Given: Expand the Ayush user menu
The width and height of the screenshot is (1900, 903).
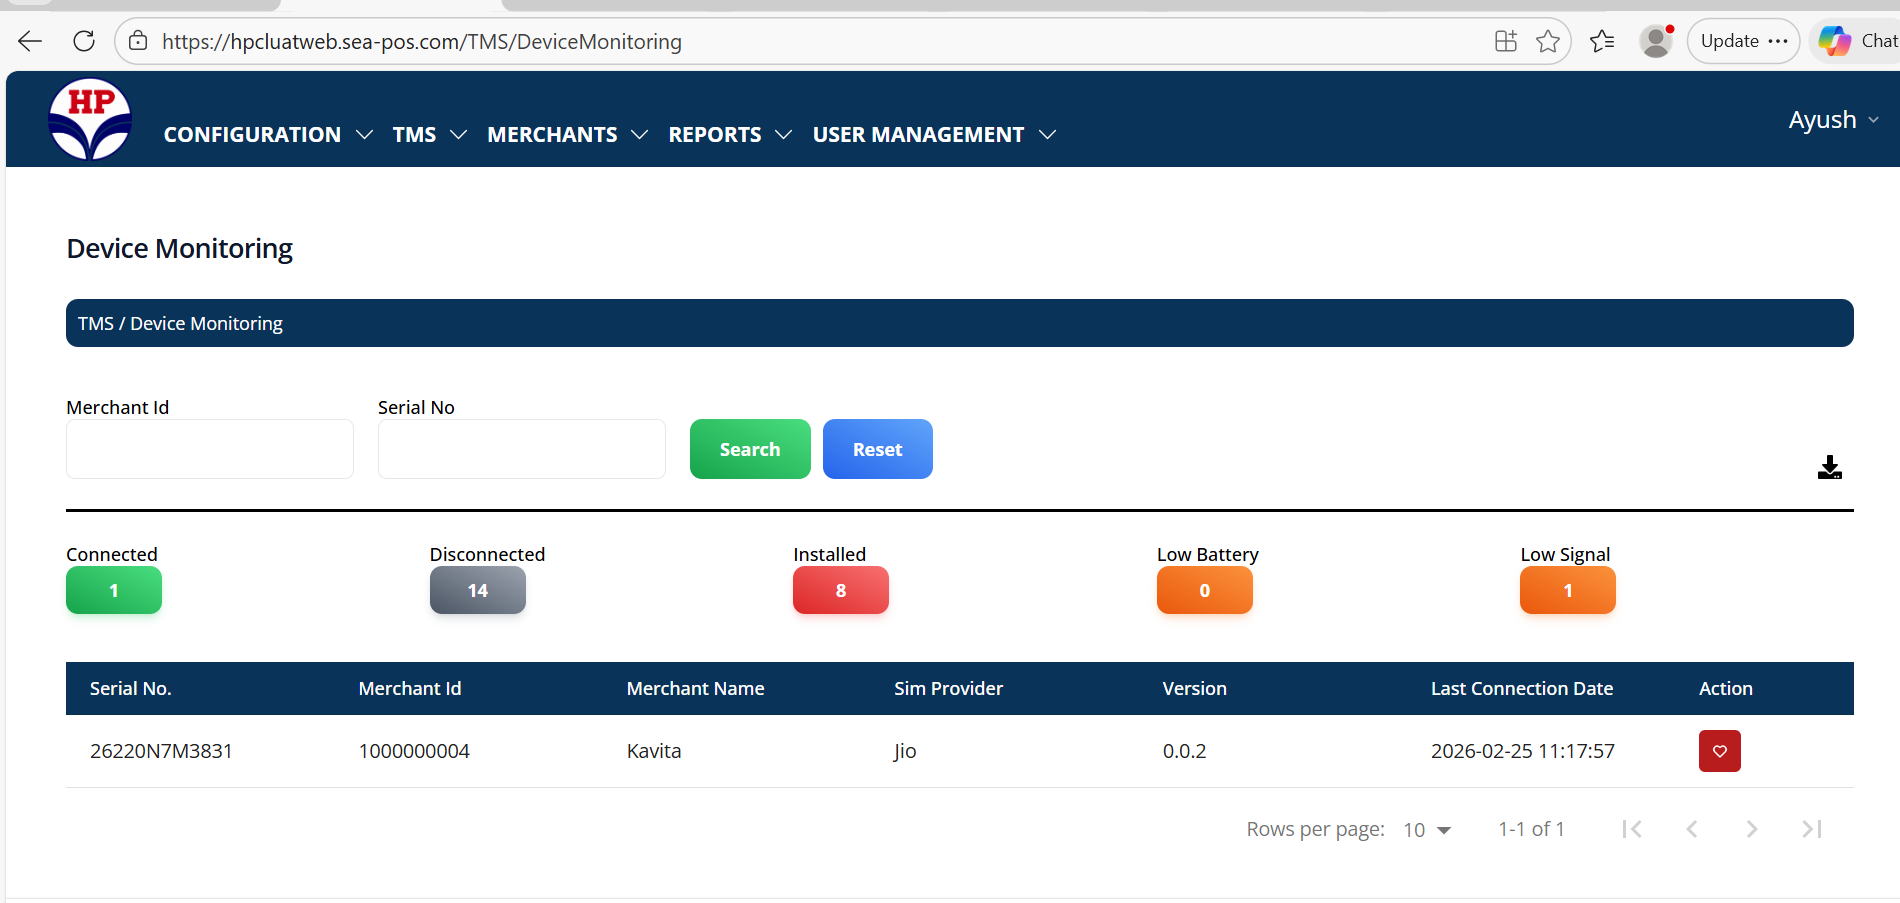Looking at the screenshot, I should [x=1833, y=120].
